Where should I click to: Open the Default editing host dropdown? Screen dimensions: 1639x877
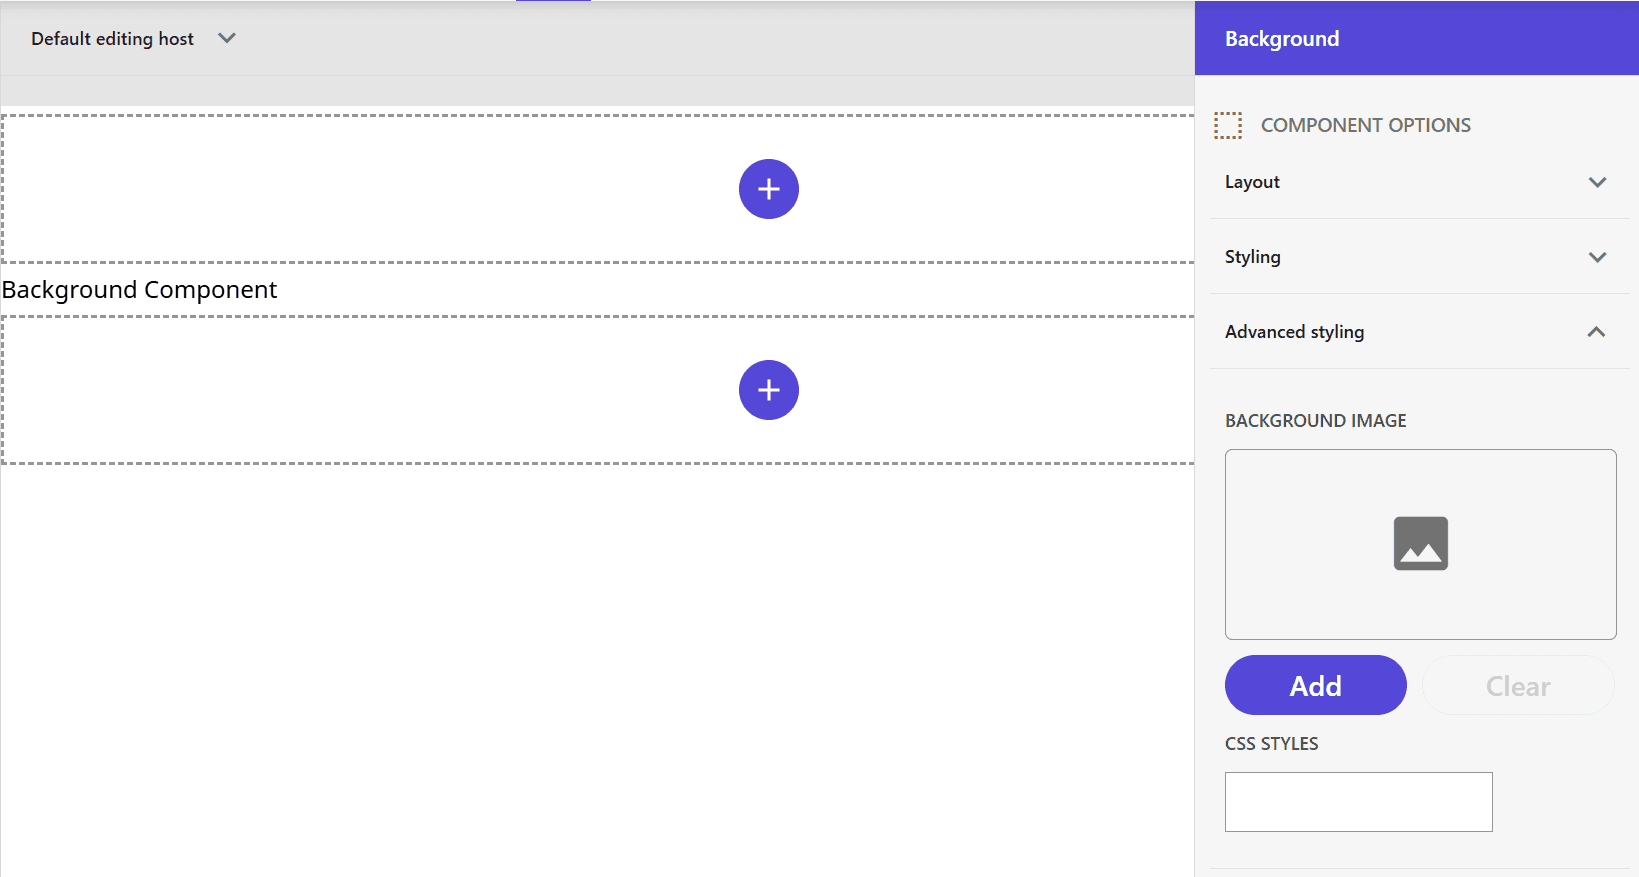tap(133, 39)
